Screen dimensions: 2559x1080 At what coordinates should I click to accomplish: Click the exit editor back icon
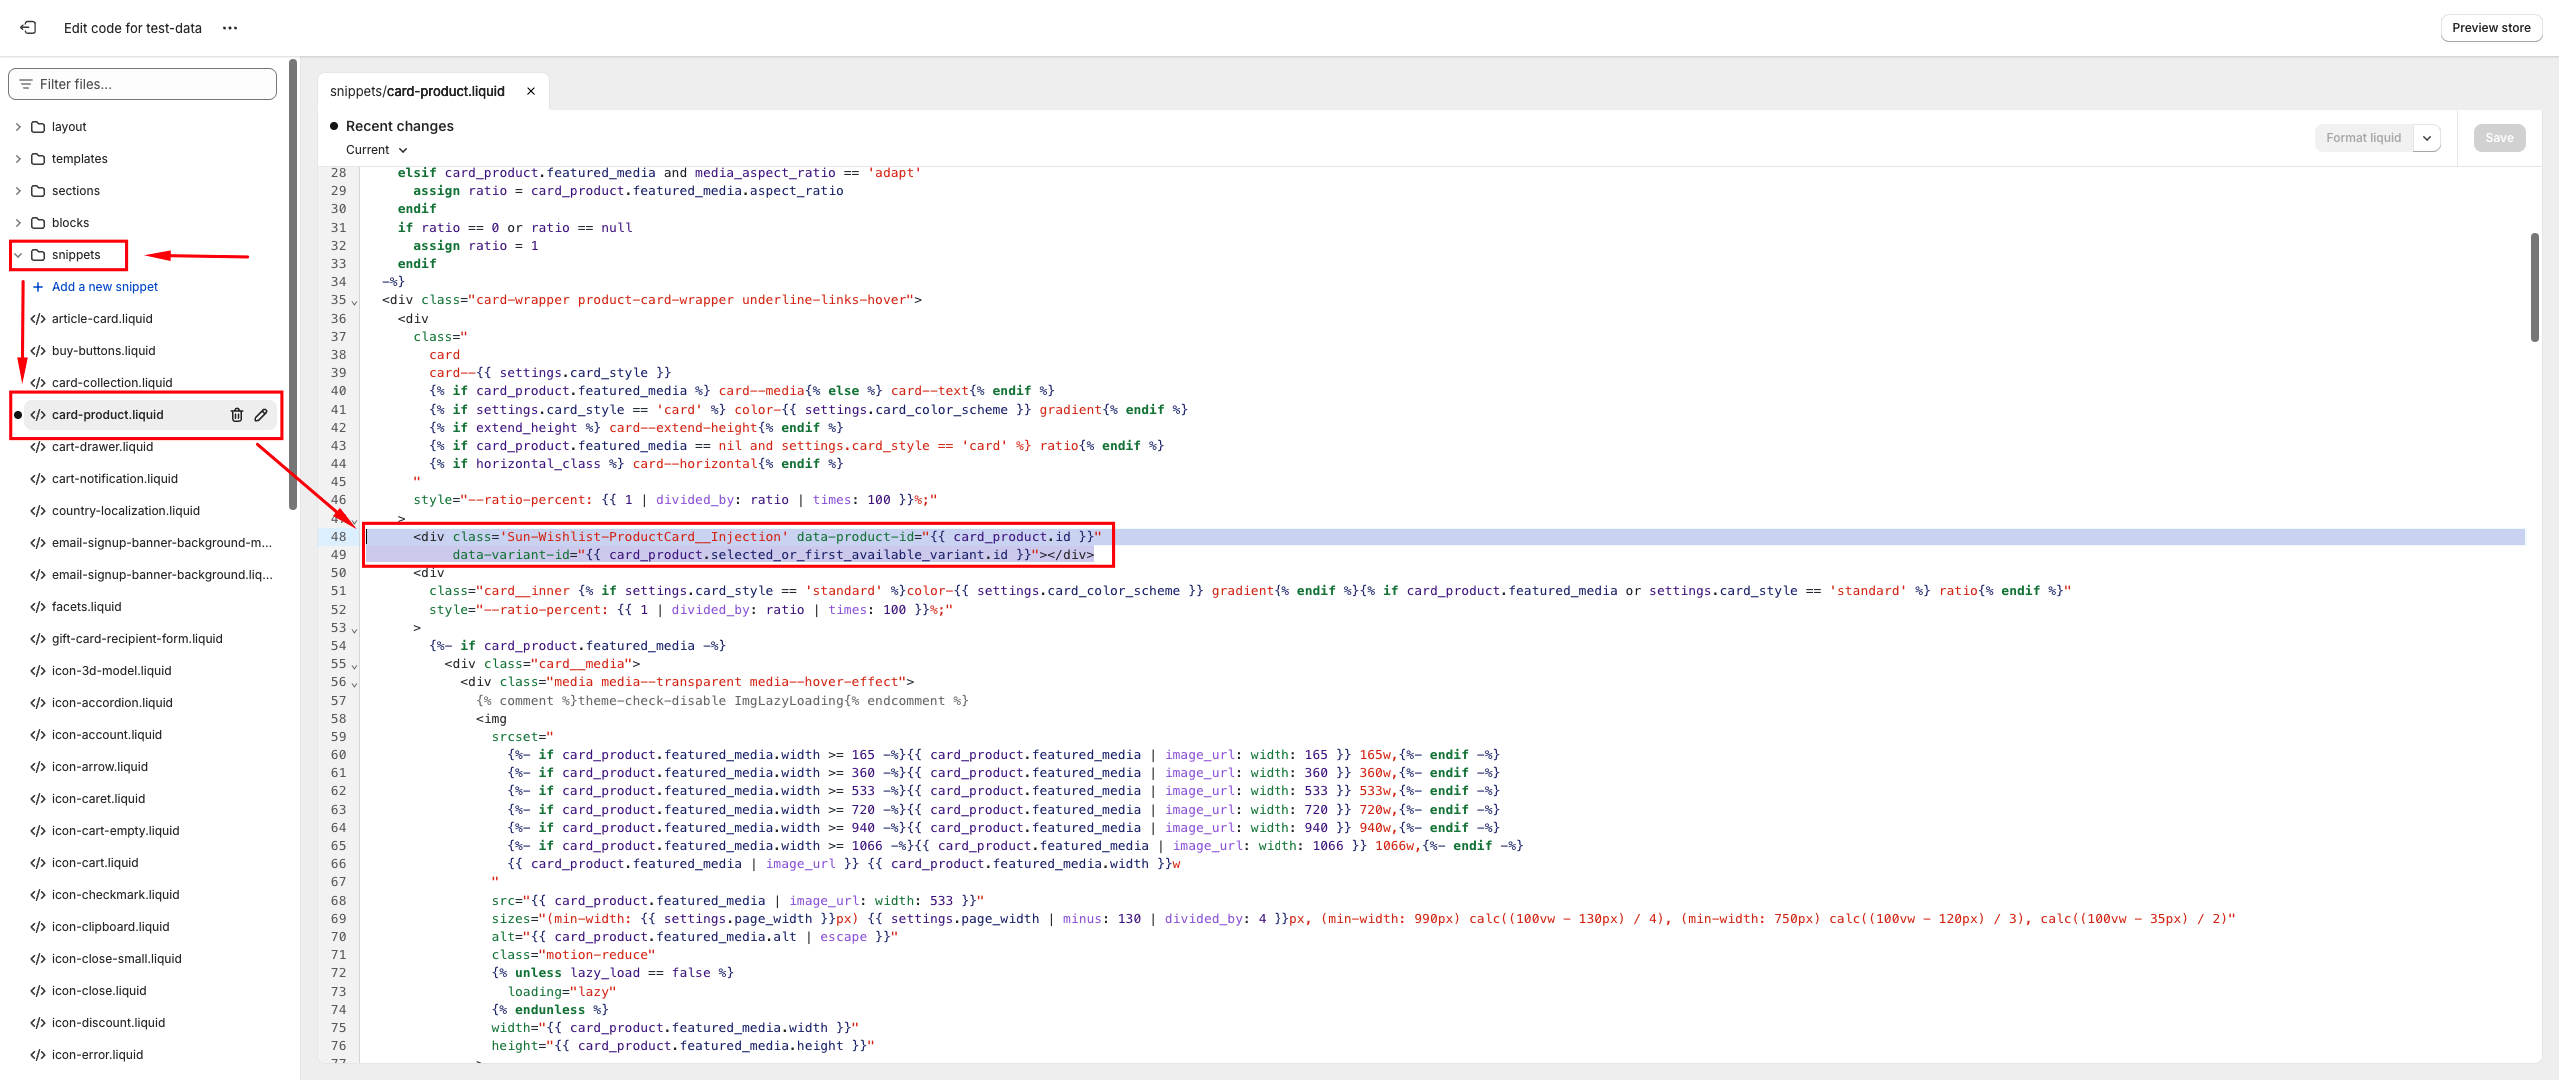[x=28, y=28]
